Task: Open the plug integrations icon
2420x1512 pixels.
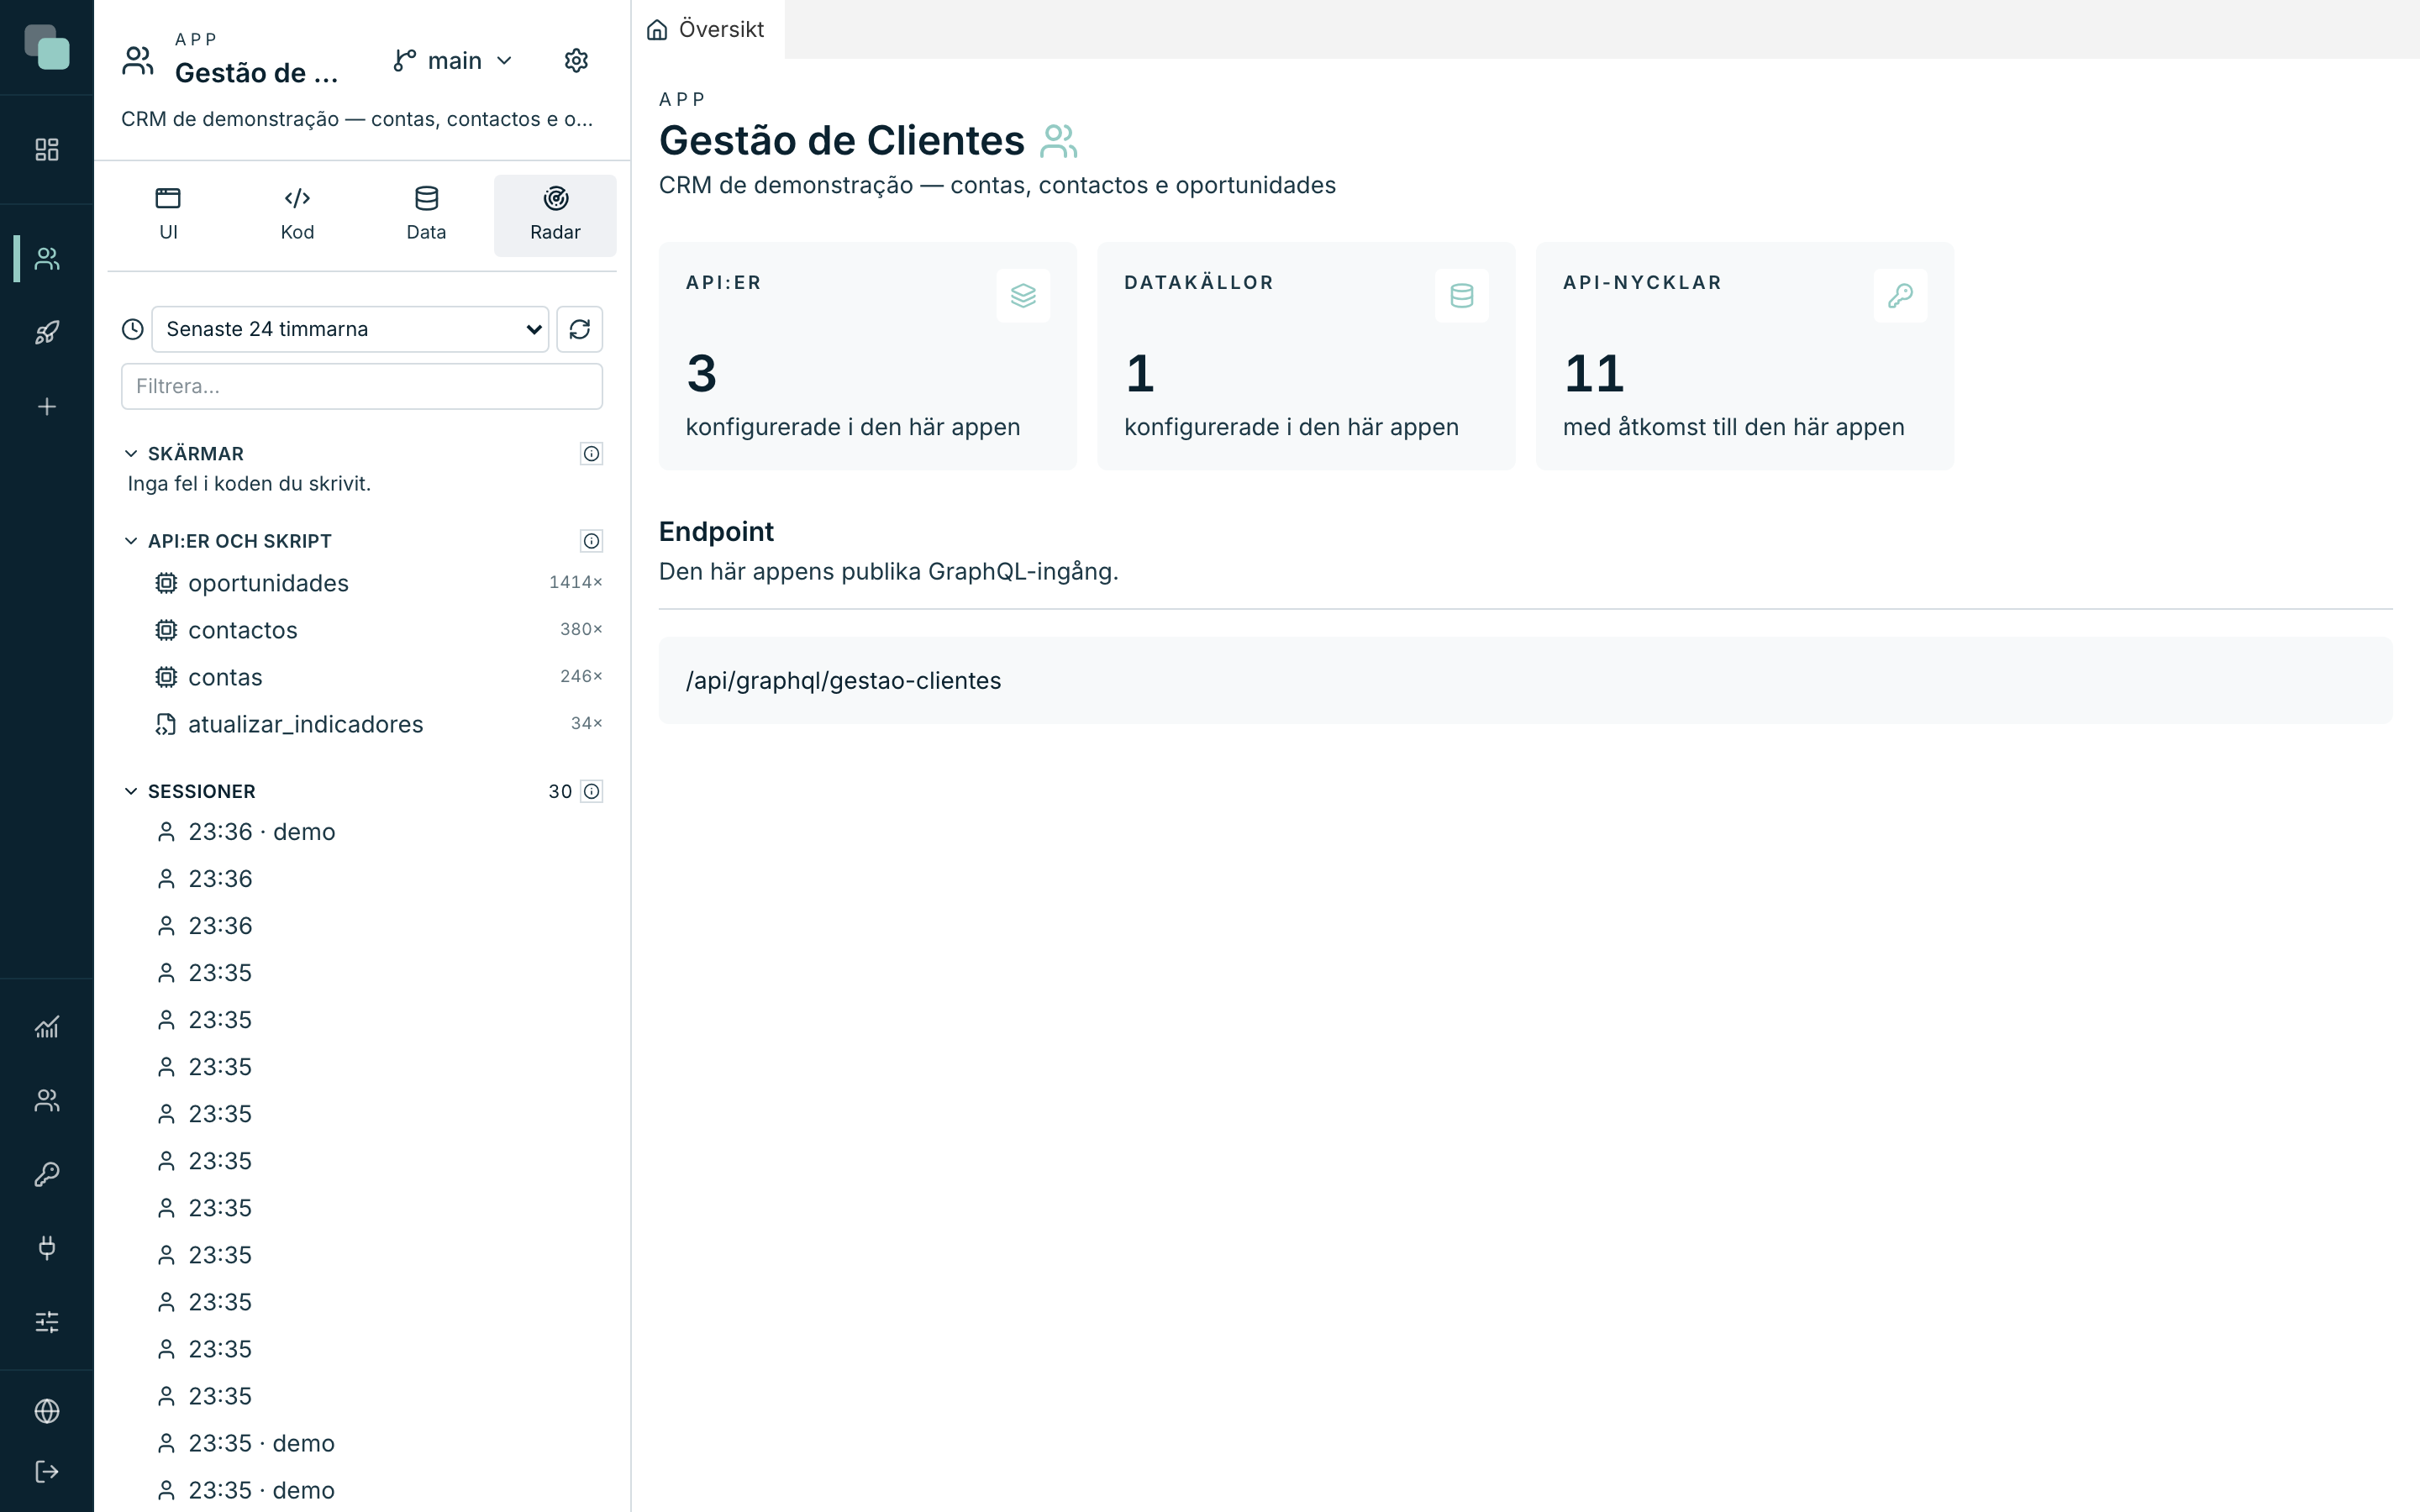Action: click(47, 1248)
